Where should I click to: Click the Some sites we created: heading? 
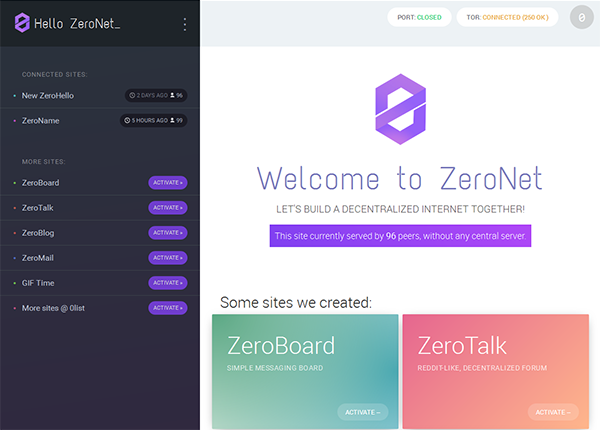coord(296,303)
